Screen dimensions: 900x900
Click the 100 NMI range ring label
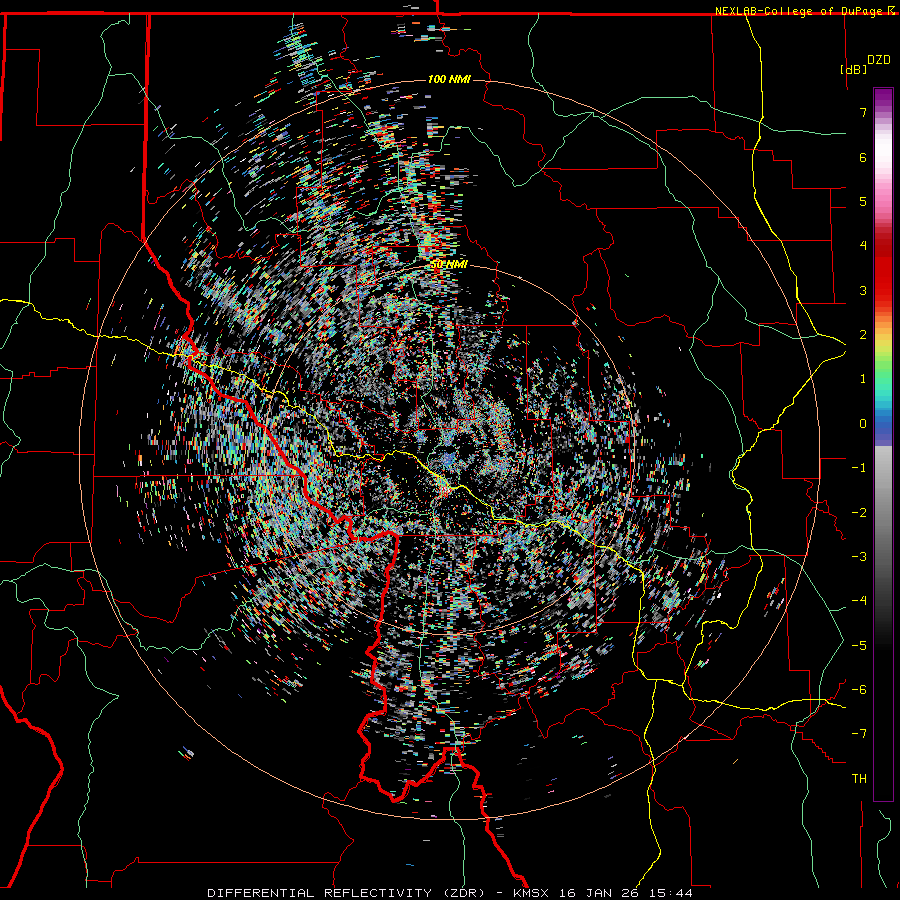tap(449, 79)
